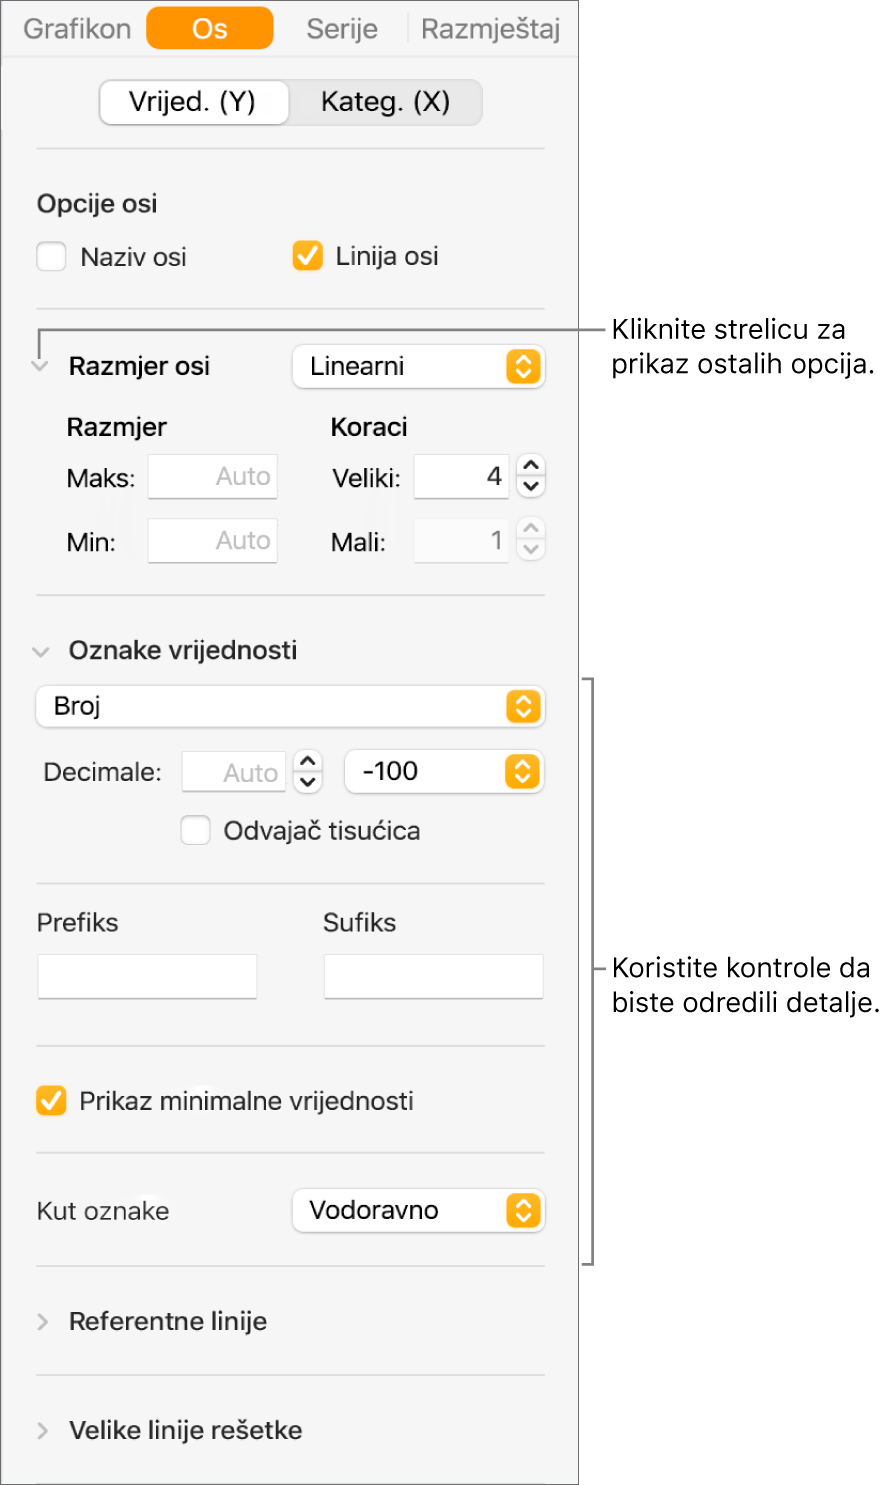Expand the Referentne linije section
The width and height of the screenshot is (894, 1485).
click(42, 1321)
